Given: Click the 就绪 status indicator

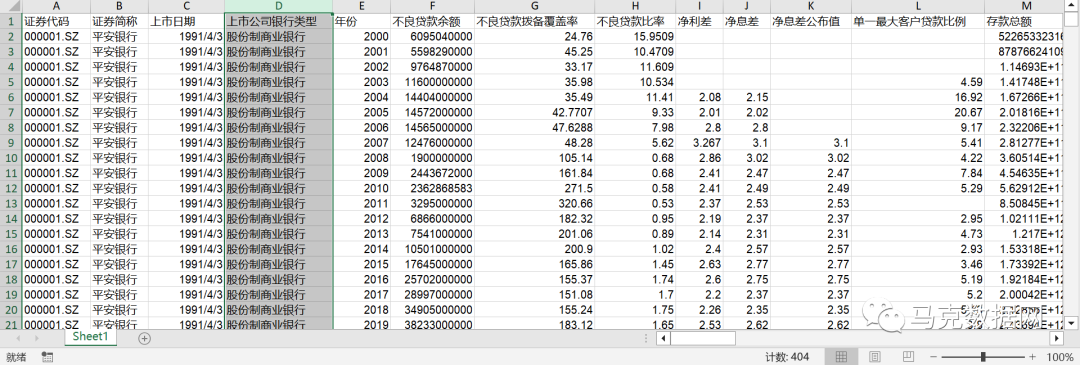Looking at the screenshot, I should coord(15,357).
